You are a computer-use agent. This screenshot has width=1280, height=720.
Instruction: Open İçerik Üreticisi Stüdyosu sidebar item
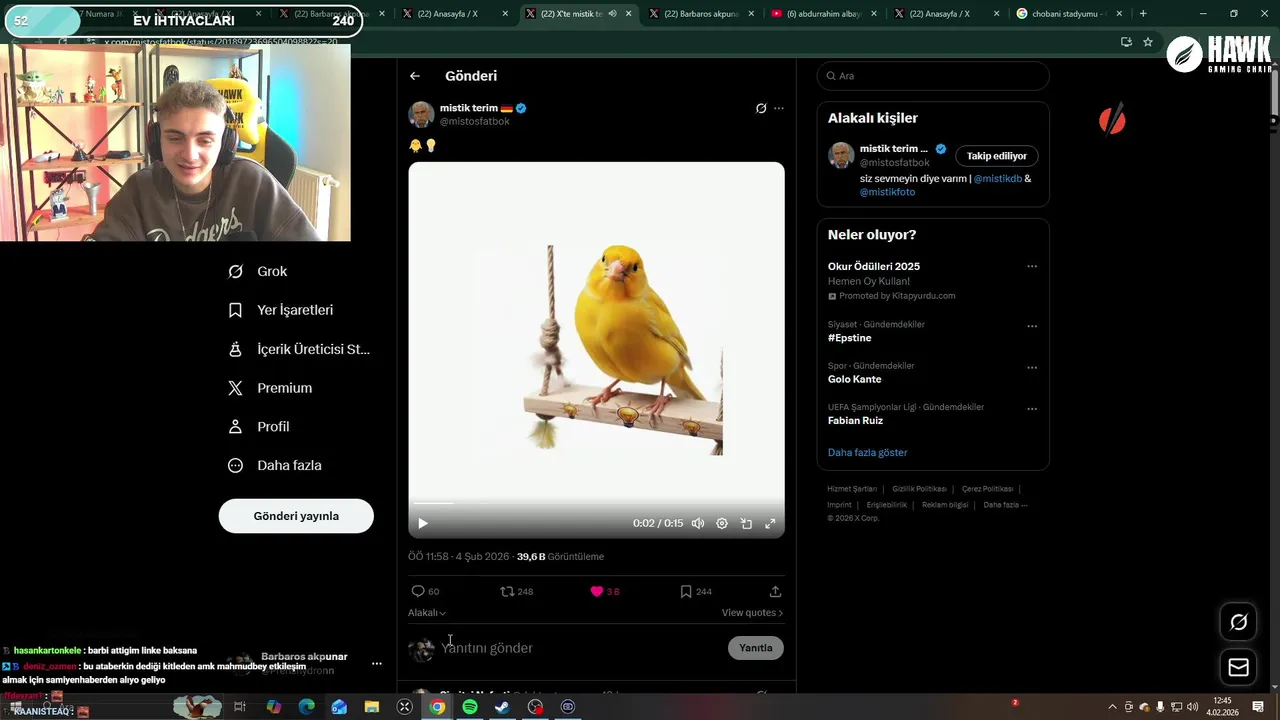pyautogui.click(x=299, y=349)
